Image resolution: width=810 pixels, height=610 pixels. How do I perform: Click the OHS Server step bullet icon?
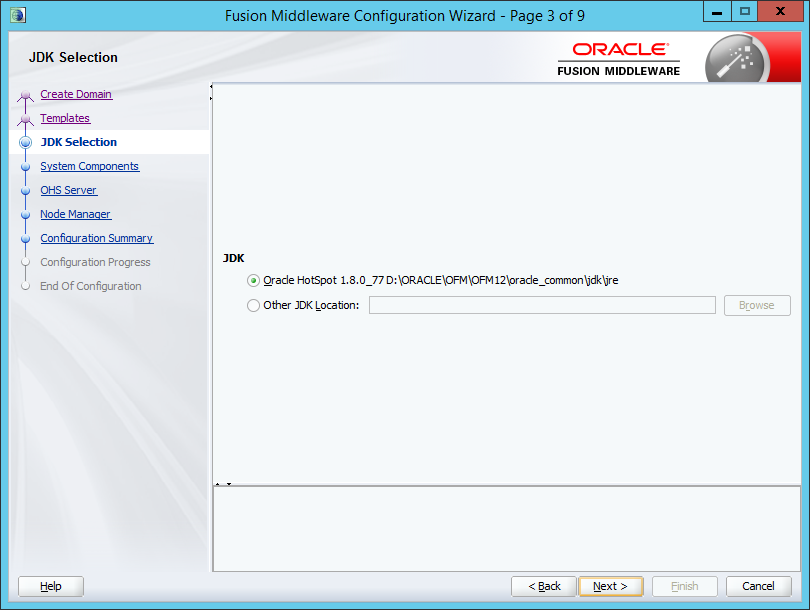pos(26,191)
